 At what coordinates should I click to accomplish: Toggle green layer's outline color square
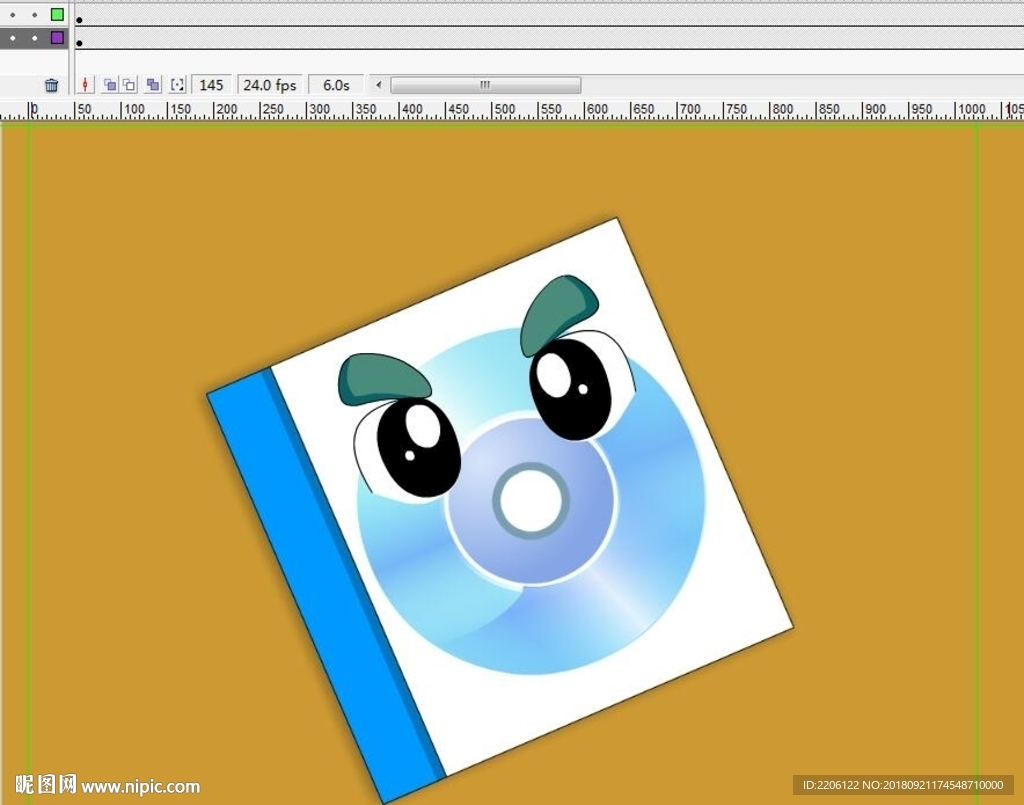[57, 14]
